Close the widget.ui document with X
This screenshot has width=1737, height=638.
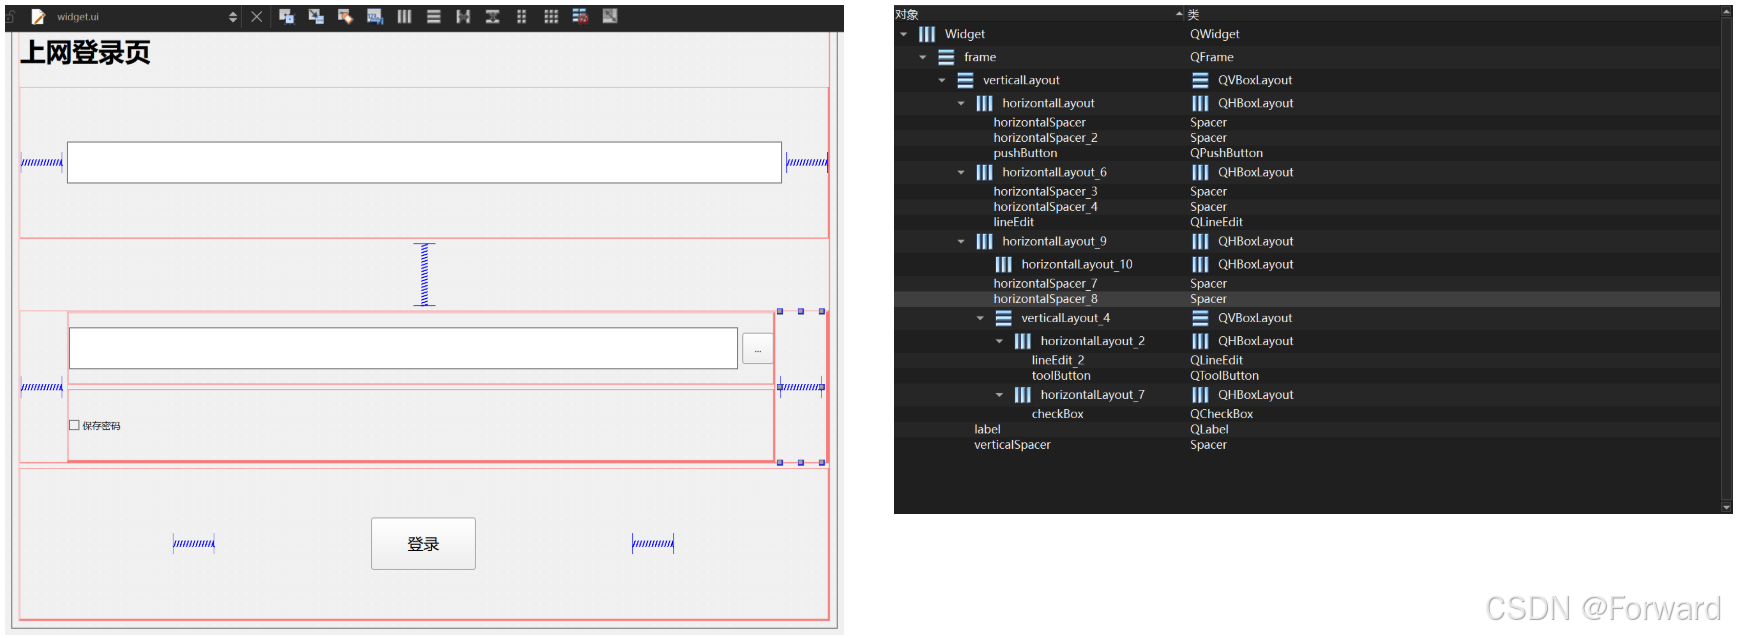click(x=257, y=16)
